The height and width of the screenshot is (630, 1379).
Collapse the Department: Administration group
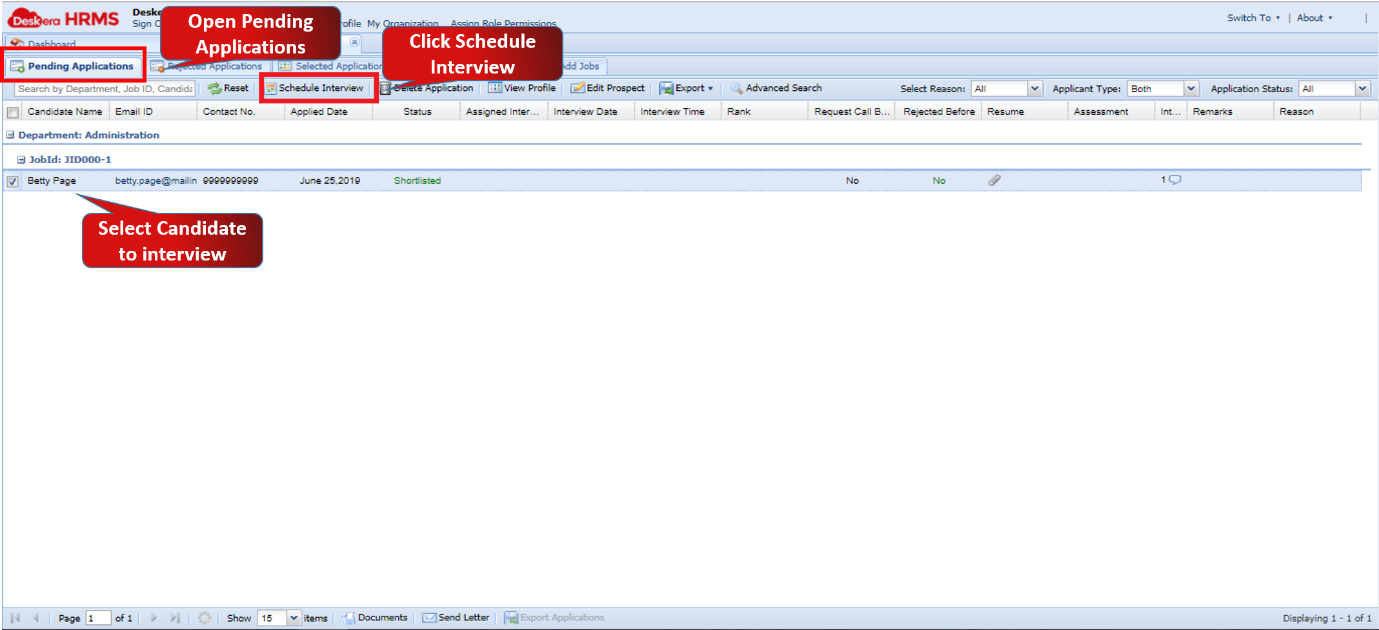[10, 134]
